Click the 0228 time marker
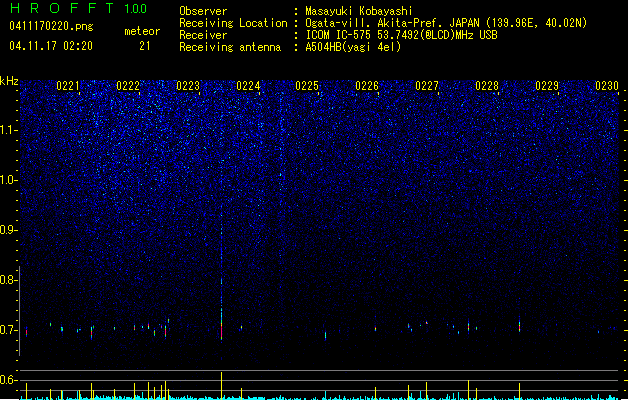Viewport: 629px width, 400px height. (x=487, y=86)
